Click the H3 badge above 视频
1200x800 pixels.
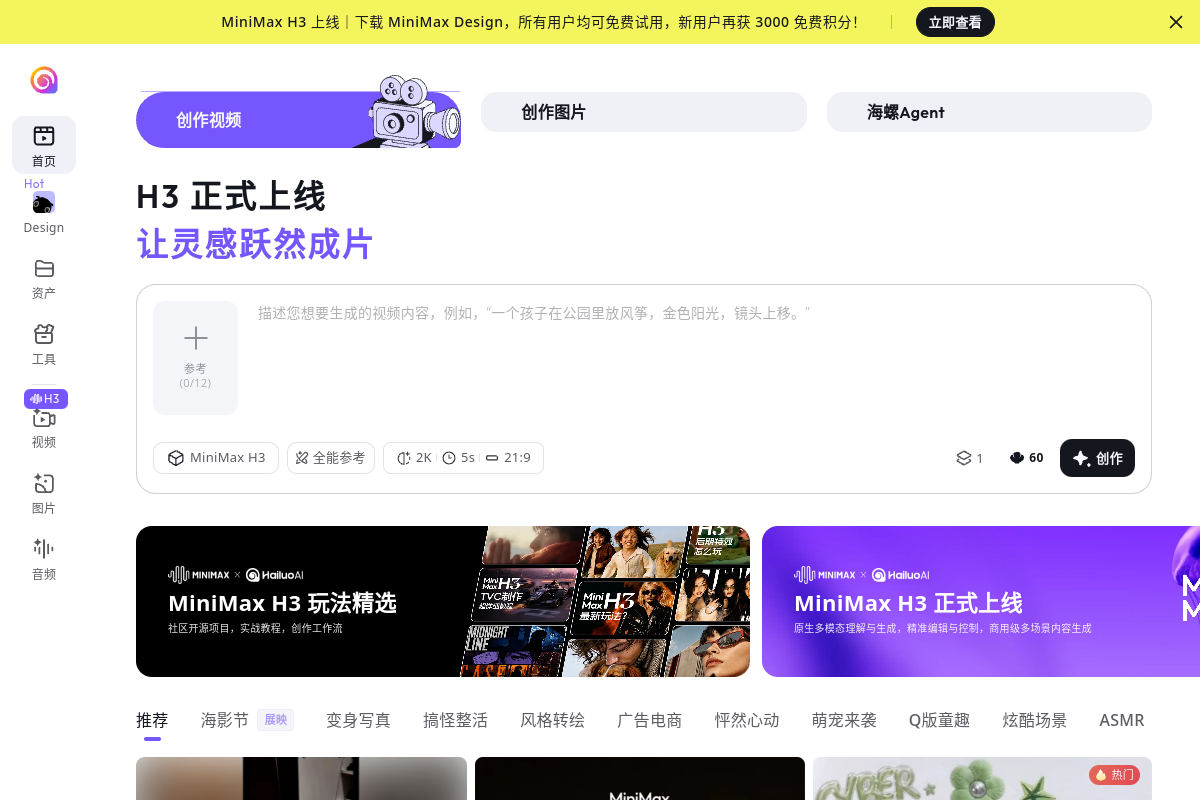point(46,399)
